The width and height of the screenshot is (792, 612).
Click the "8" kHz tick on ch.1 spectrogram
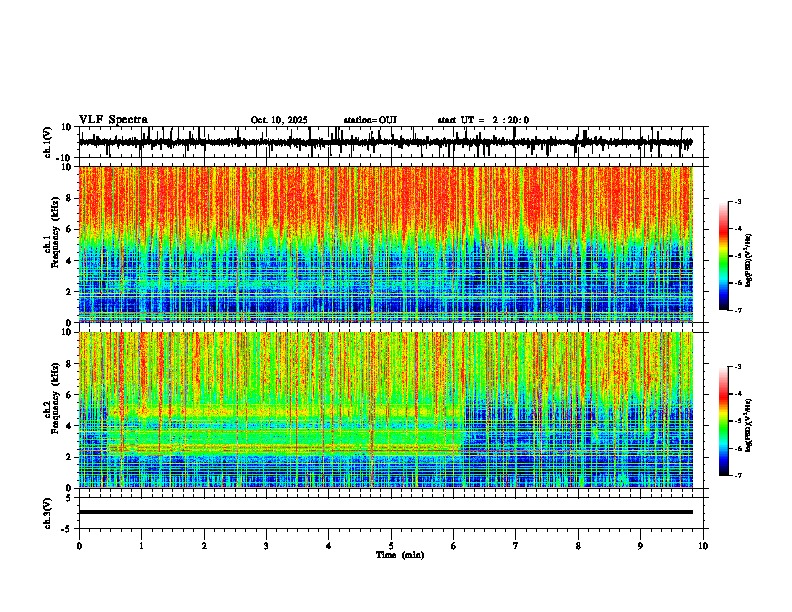(70, 198)
